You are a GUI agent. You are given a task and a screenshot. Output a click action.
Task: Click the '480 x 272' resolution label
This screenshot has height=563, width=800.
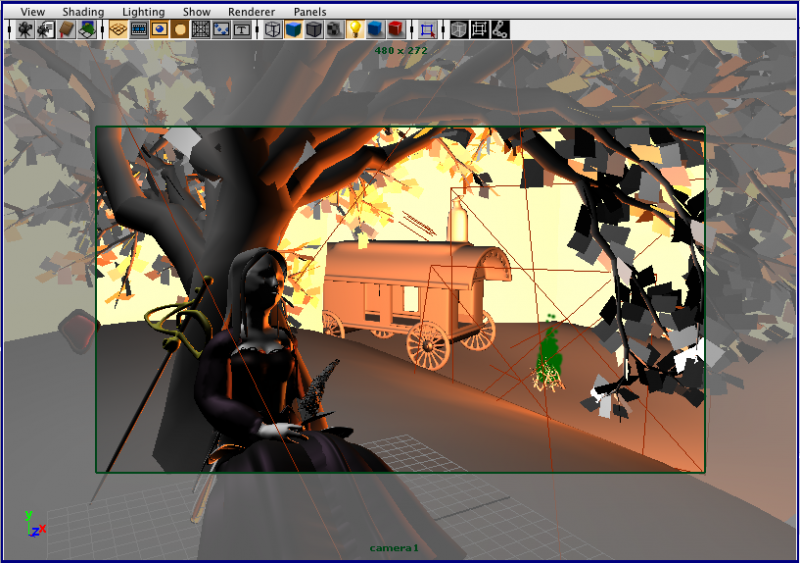click(401, 51)
